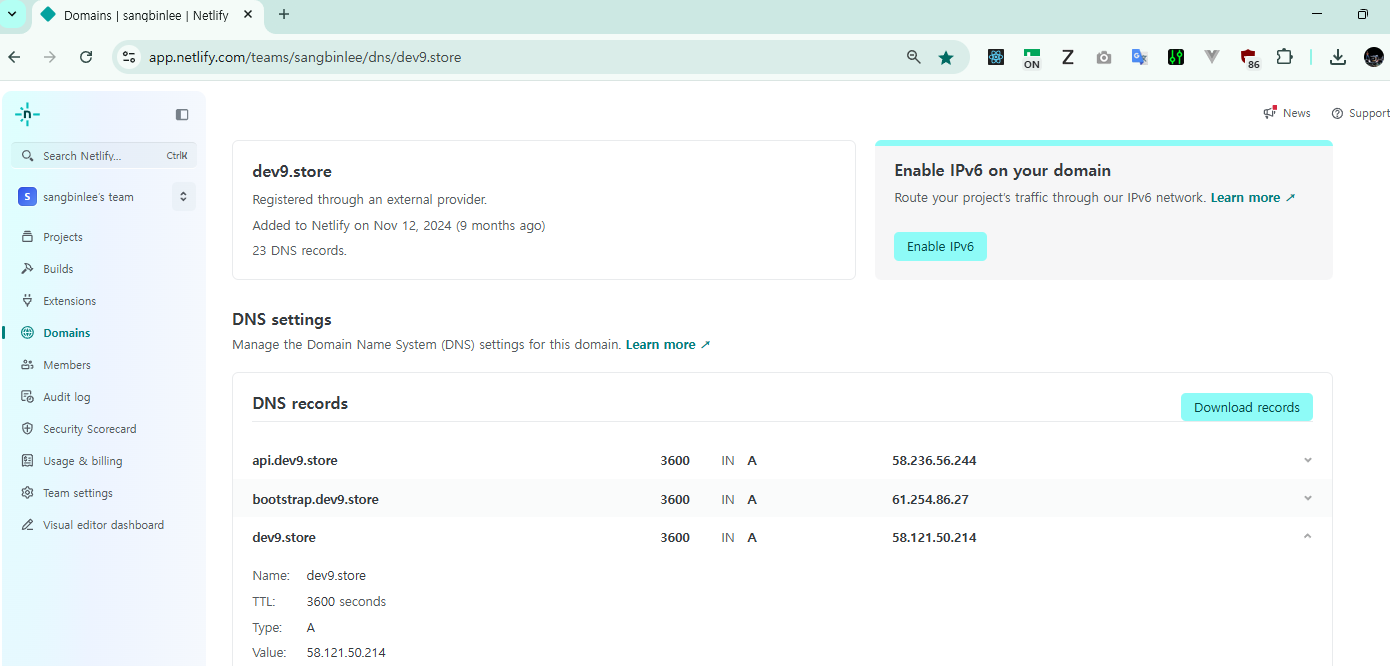Open the team switcher dropdown arrows
Image resolution: width=1390 pixels, height=666 pixels.
coord(183,197)
